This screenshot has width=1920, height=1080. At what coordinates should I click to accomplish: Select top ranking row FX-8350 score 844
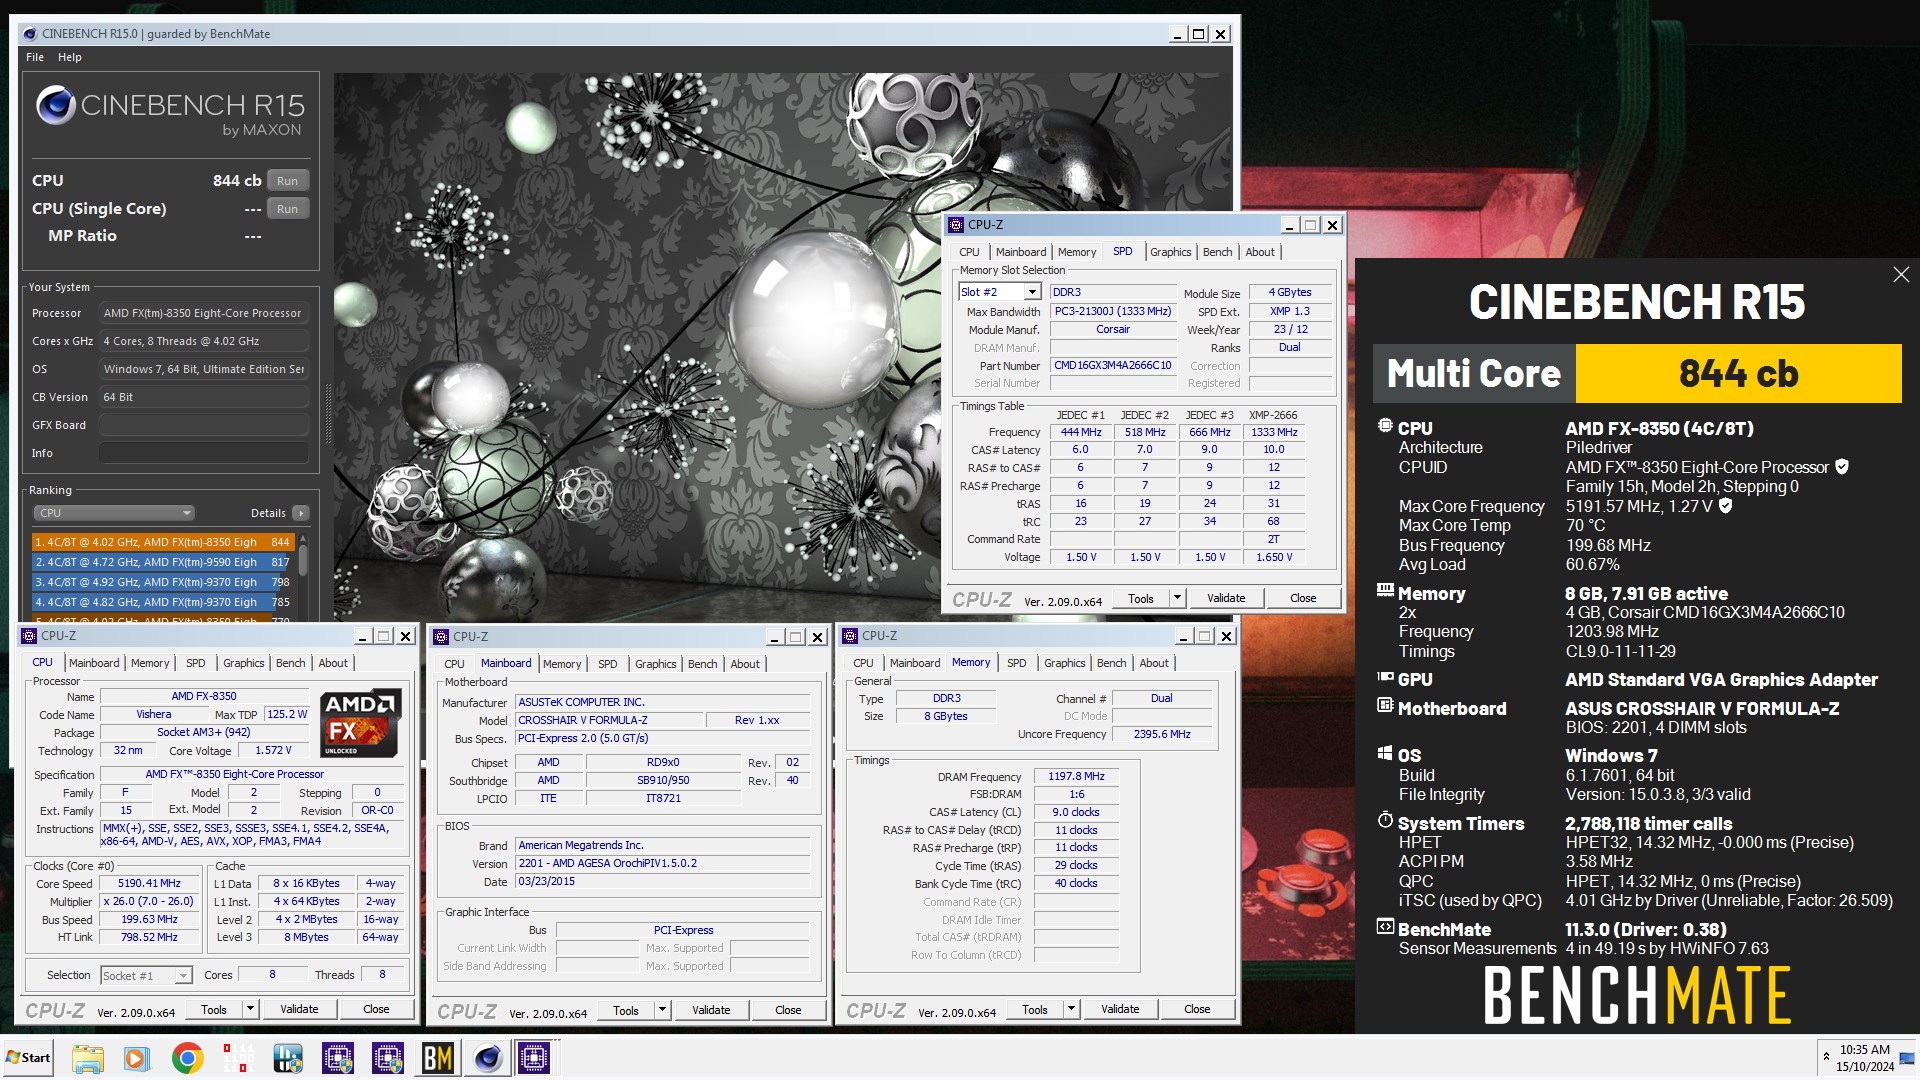[x=162, y=542]
